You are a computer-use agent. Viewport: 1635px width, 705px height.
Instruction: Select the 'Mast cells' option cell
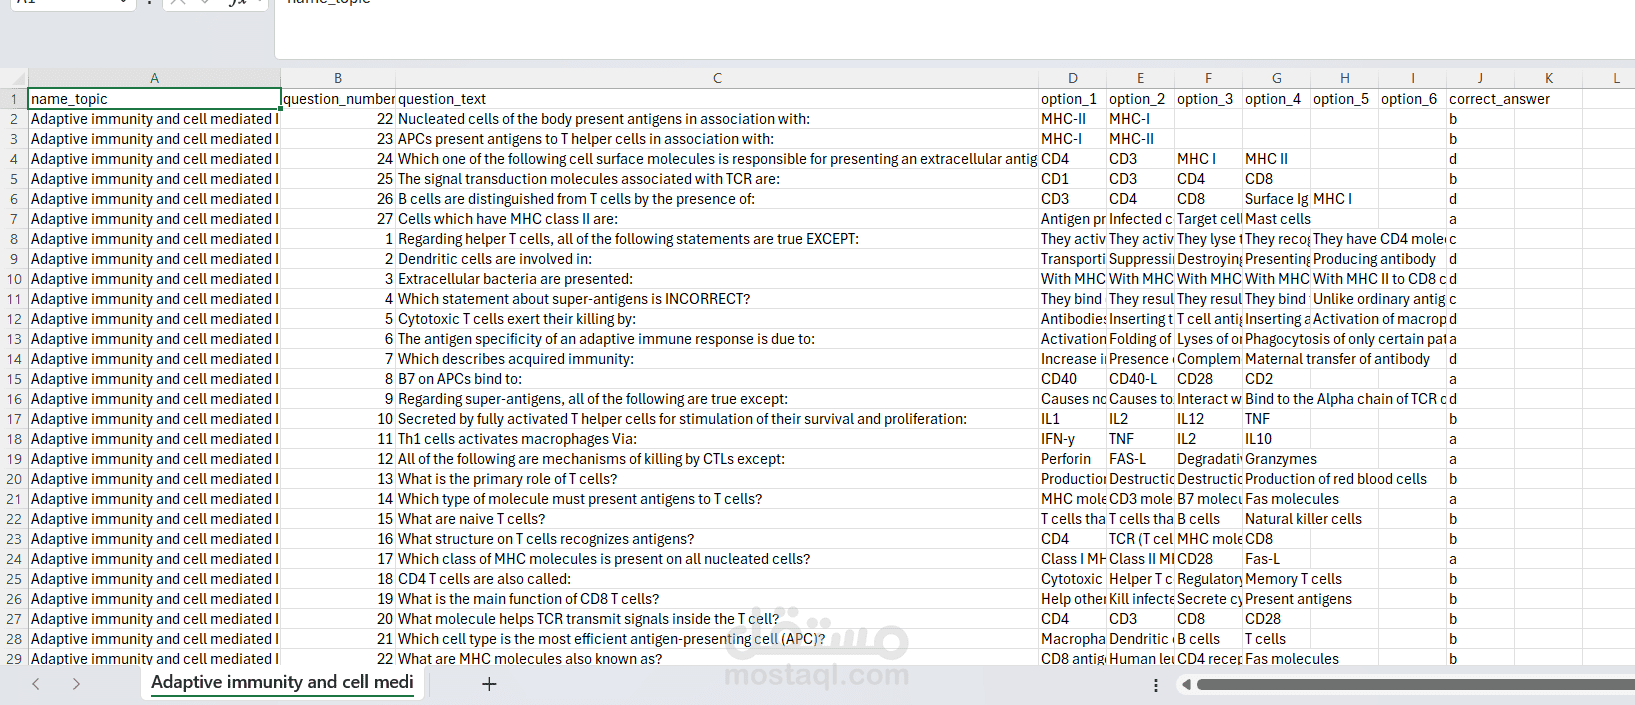(x=1277, y=219)
